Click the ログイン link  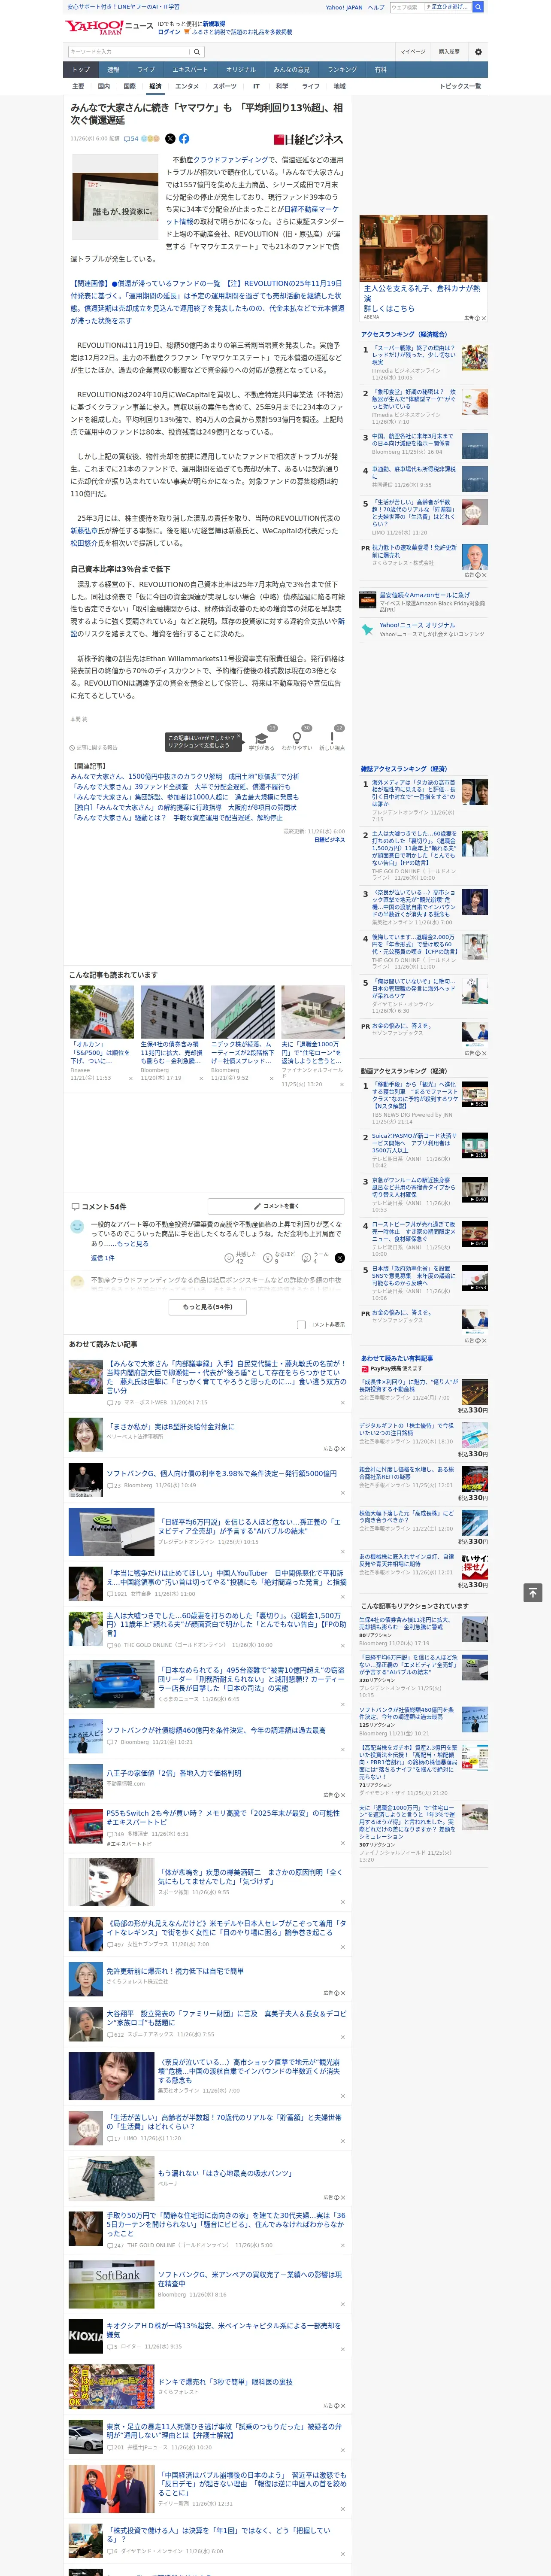point(169,32)
